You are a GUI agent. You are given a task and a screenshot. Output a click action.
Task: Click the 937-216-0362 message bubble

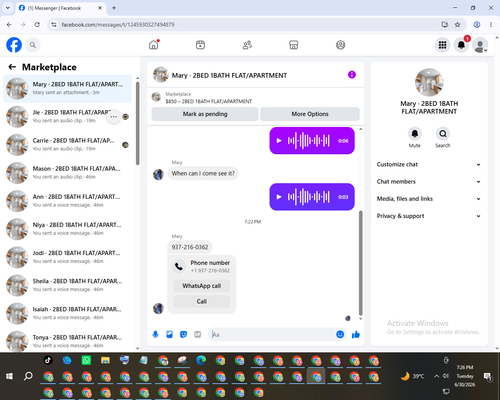[x=190, y=247]
